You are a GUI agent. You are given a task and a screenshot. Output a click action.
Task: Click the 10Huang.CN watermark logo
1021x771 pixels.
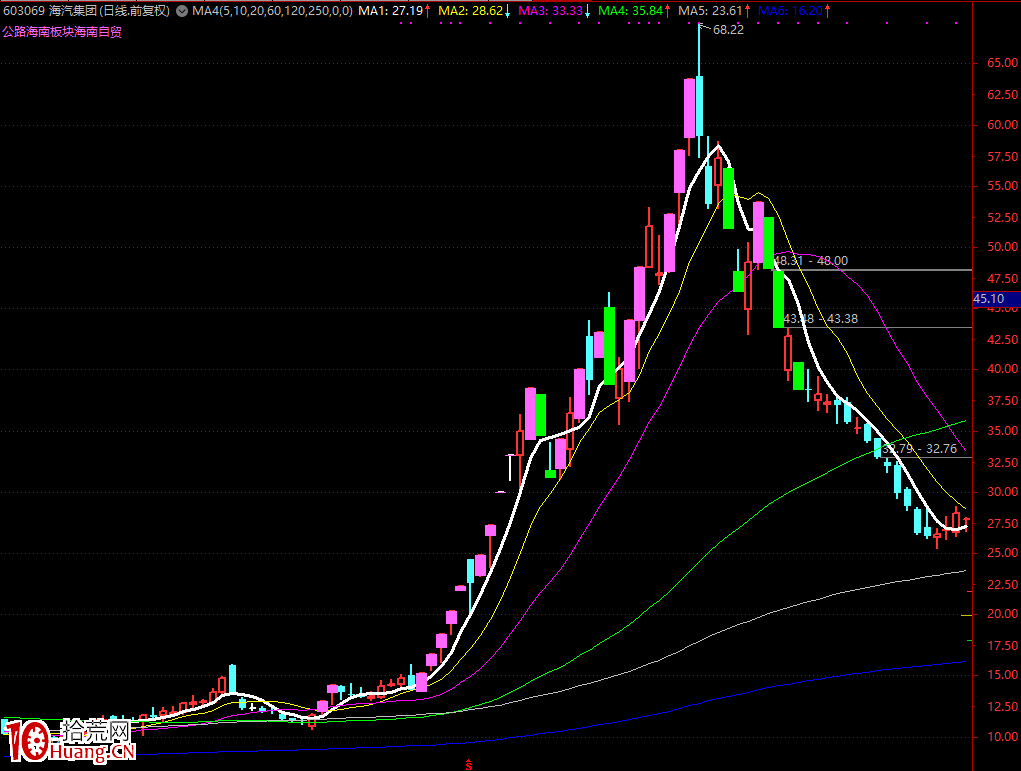68,741
